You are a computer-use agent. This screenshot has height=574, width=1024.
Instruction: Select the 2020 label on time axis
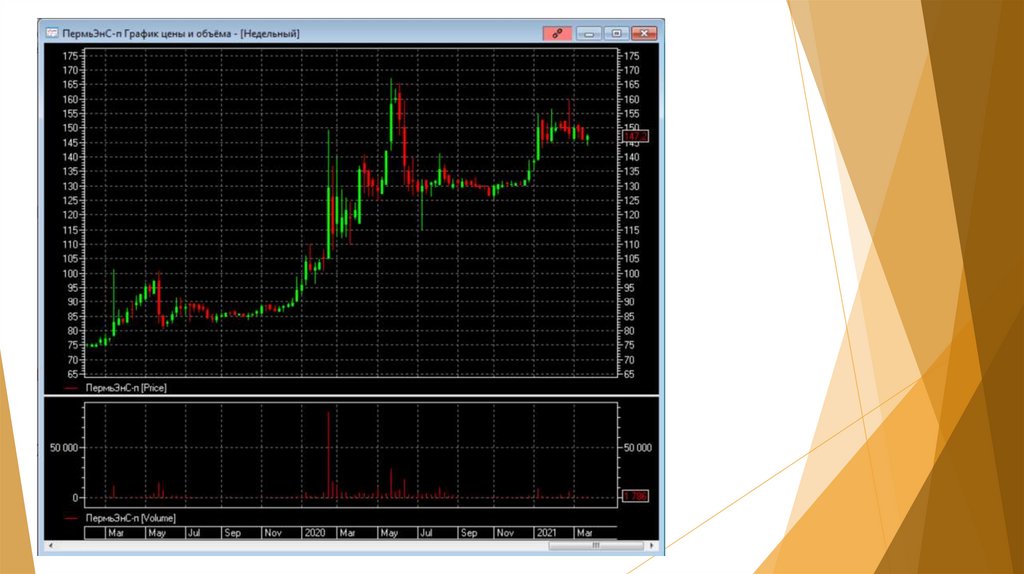pyautogui.click(x=314, y=533)
